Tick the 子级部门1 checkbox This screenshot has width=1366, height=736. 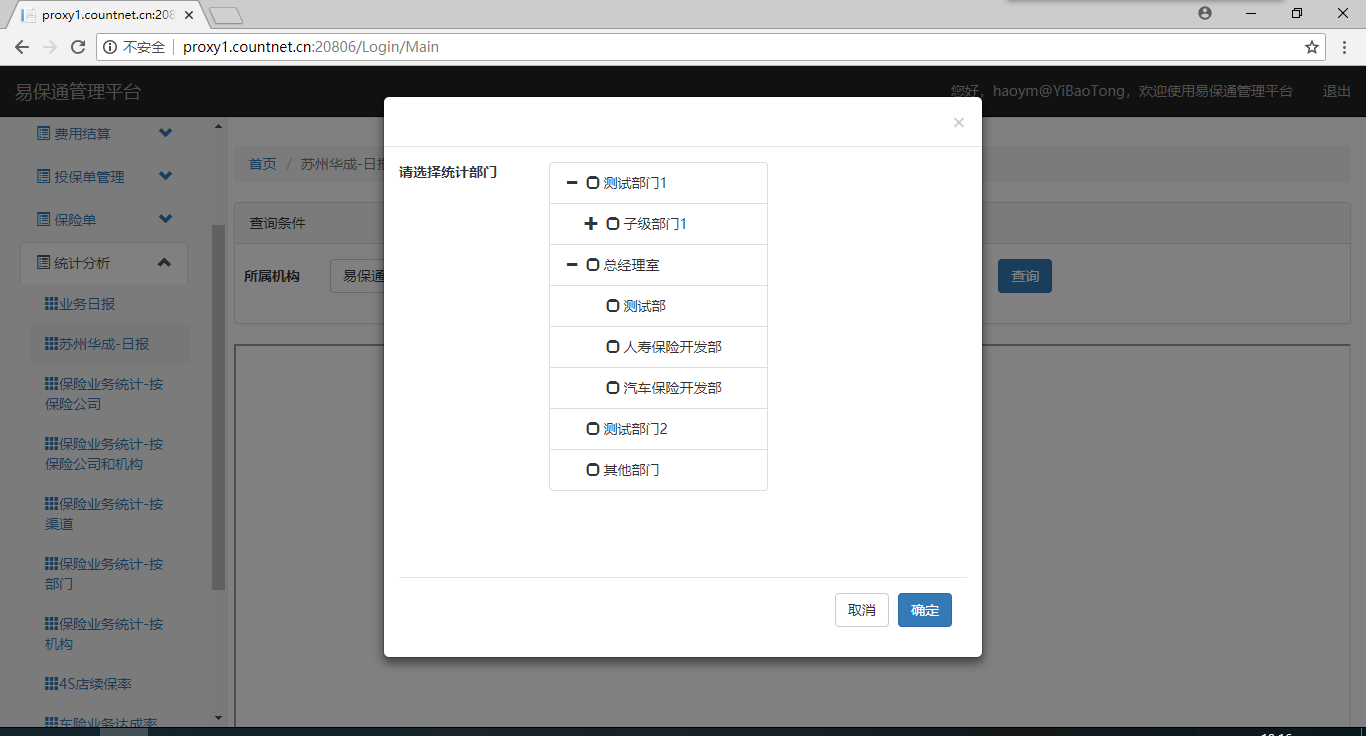[x=613, y=224]
